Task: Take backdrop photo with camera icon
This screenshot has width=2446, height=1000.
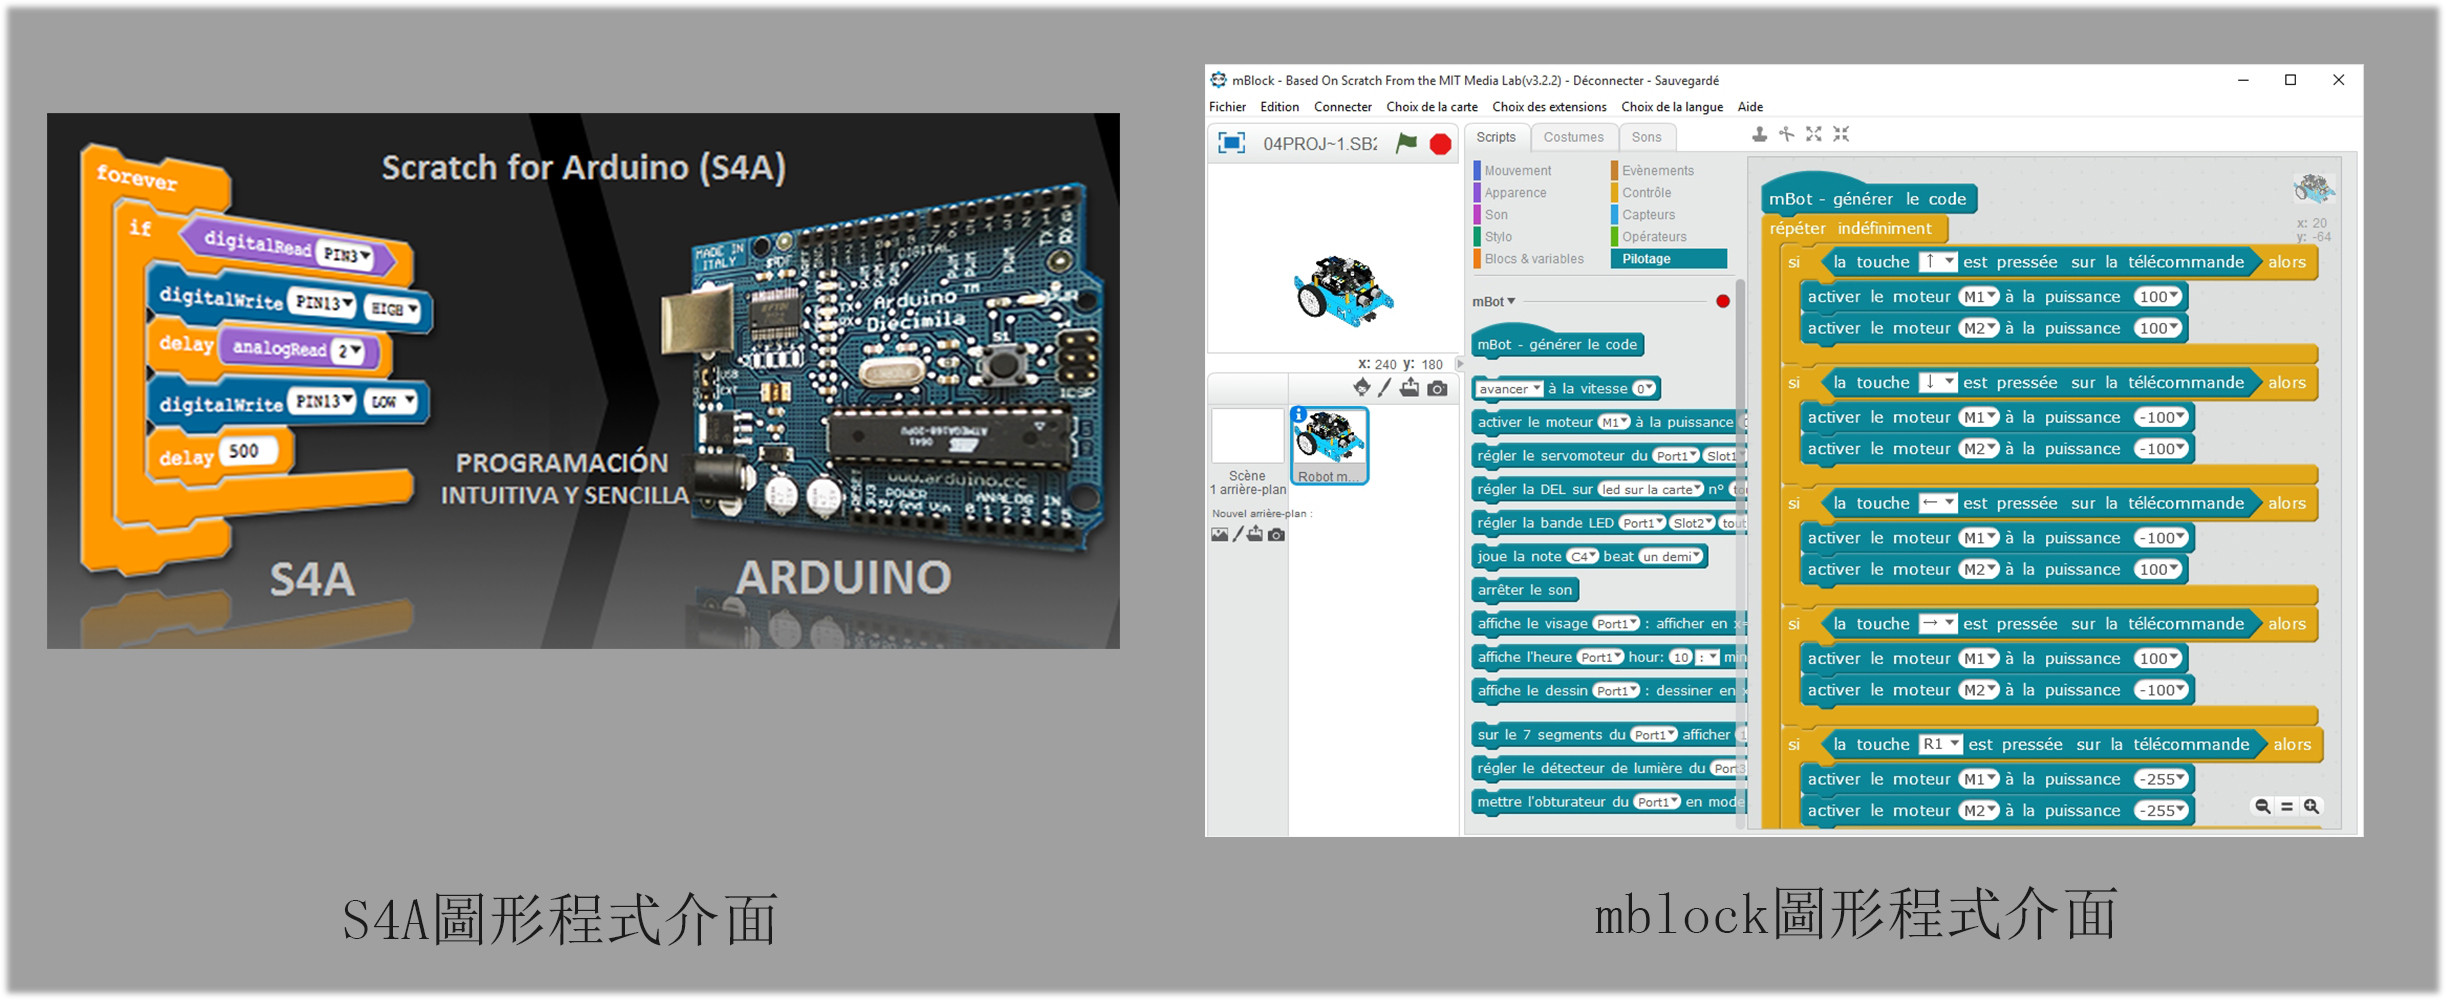Action: point(1276,535)
